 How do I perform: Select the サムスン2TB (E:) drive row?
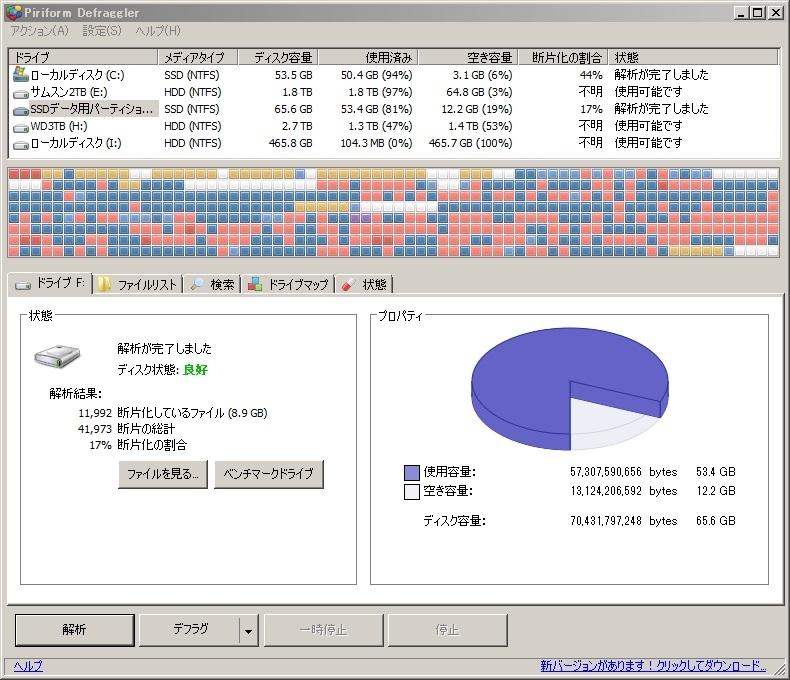[x=394, y=92]
